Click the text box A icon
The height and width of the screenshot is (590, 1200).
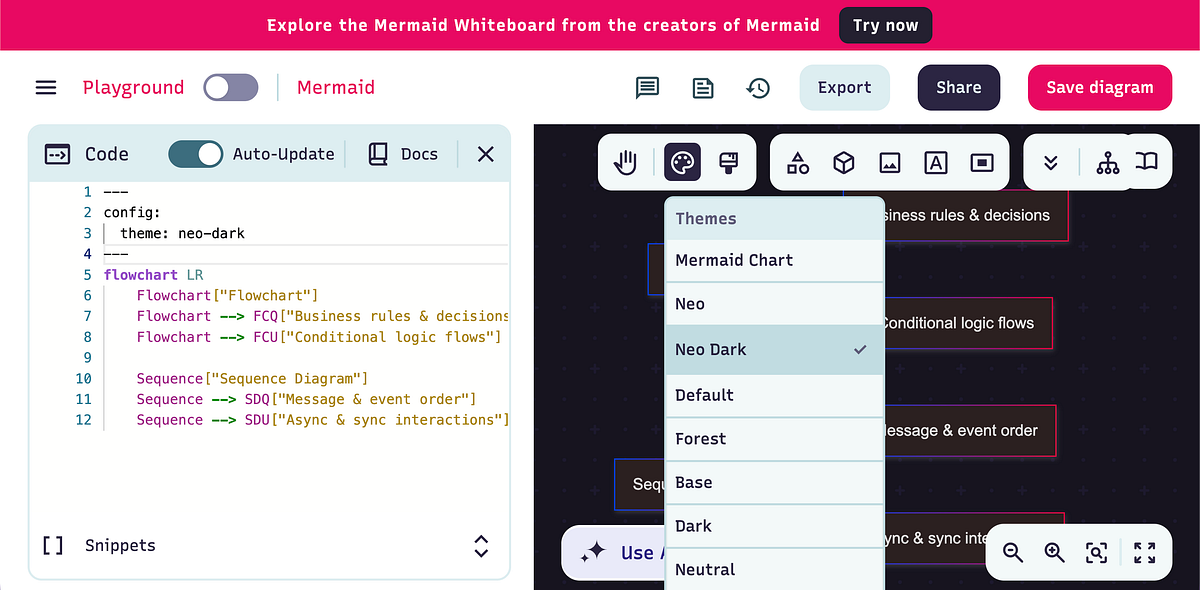pos(935,163)
